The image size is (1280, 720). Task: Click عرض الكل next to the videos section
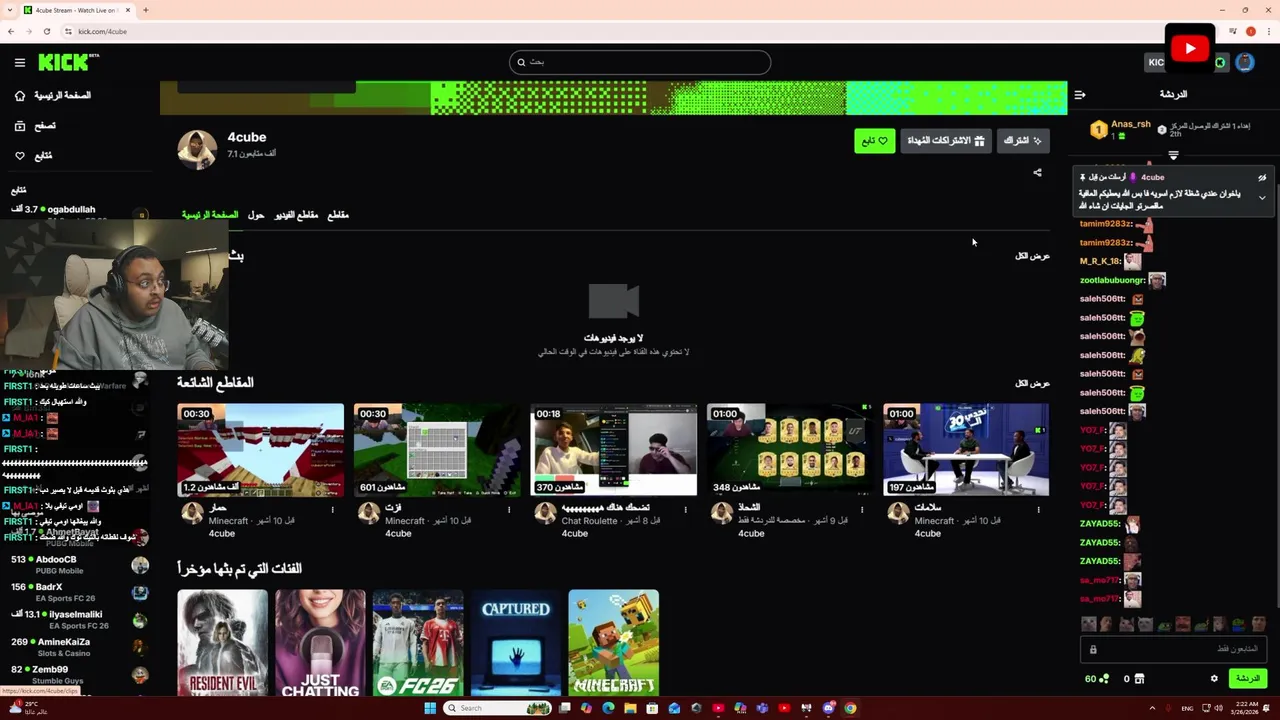[1032, 256]
